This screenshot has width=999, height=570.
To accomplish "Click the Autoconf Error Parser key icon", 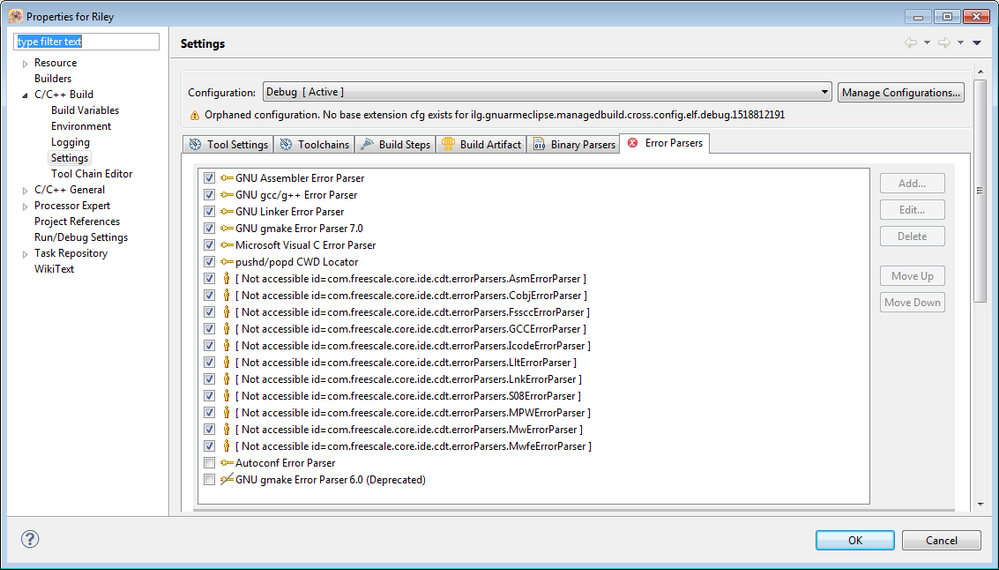I will click(x=227, y=463).
